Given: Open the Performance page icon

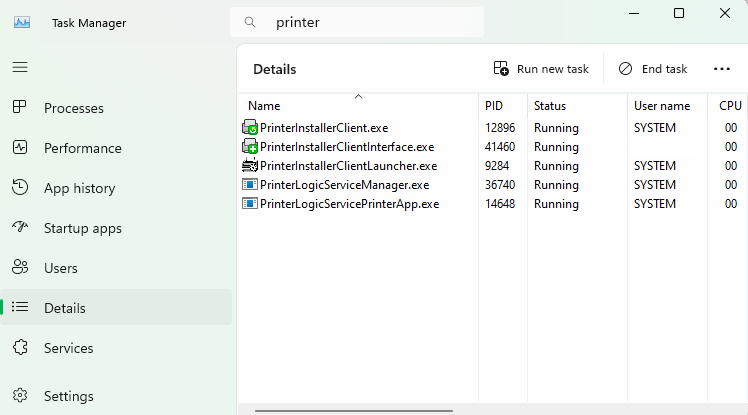Looking at the screenshot, I should (20, 147).
